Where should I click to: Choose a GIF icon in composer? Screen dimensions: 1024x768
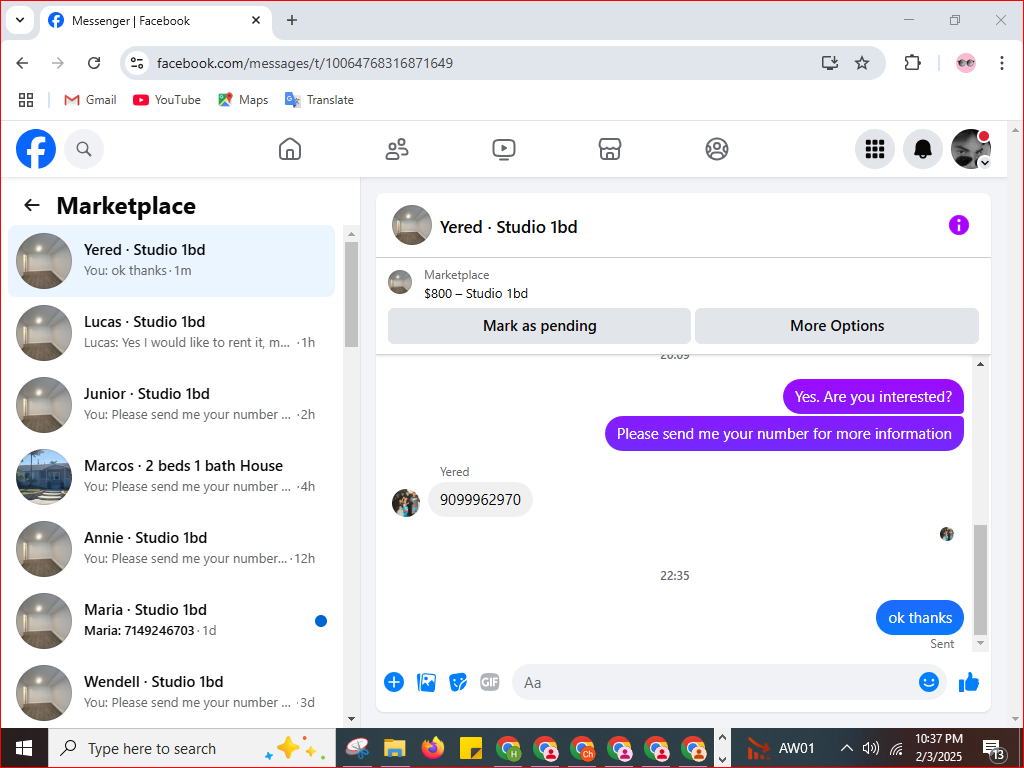tap(490, 682)
